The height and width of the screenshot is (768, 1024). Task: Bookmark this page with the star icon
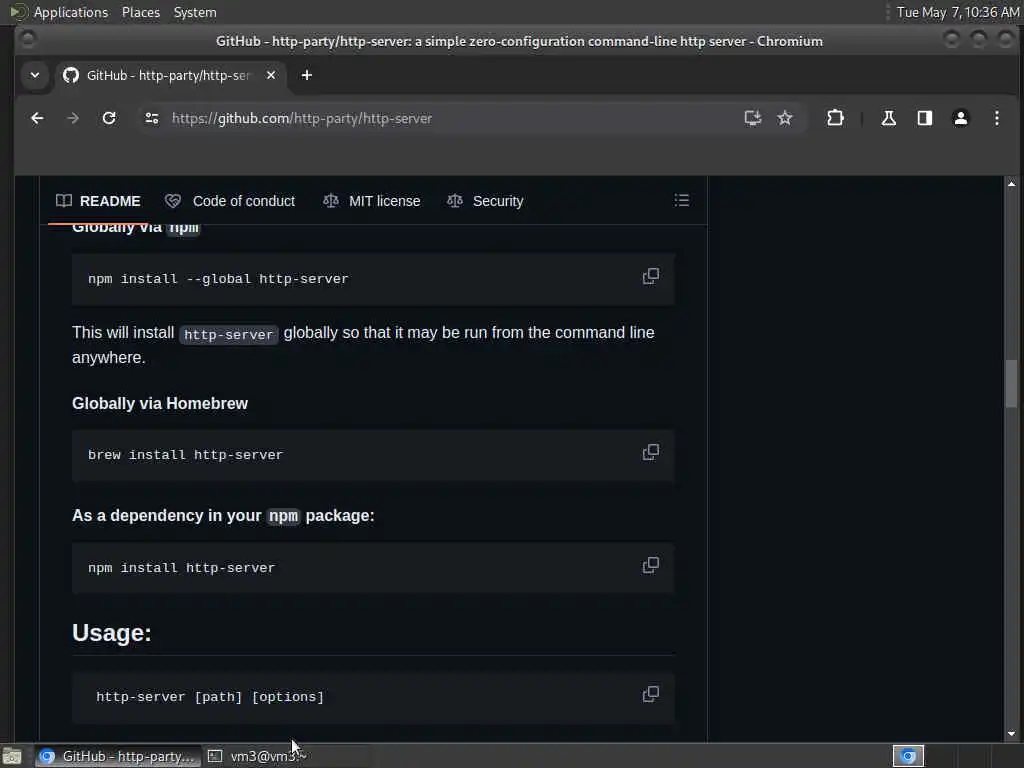coord(785,118)
